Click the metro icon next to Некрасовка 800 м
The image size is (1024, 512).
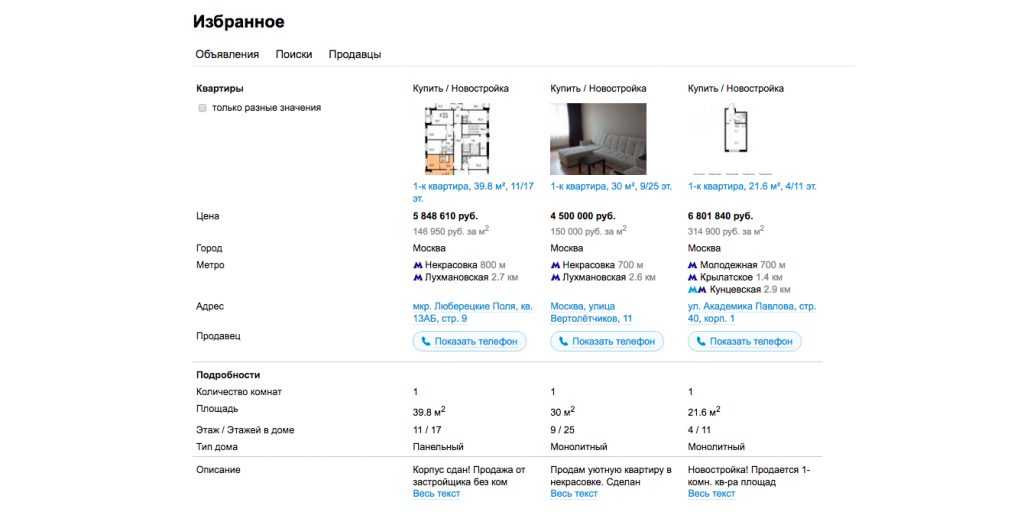pyautogui.click(x=418, y=265)
